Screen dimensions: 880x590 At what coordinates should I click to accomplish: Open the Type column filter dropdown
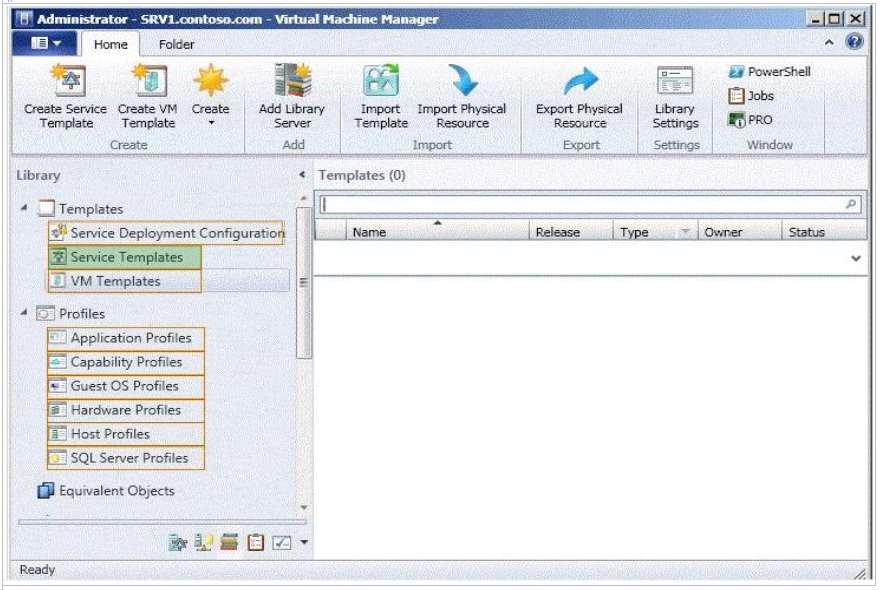[685, 231]
